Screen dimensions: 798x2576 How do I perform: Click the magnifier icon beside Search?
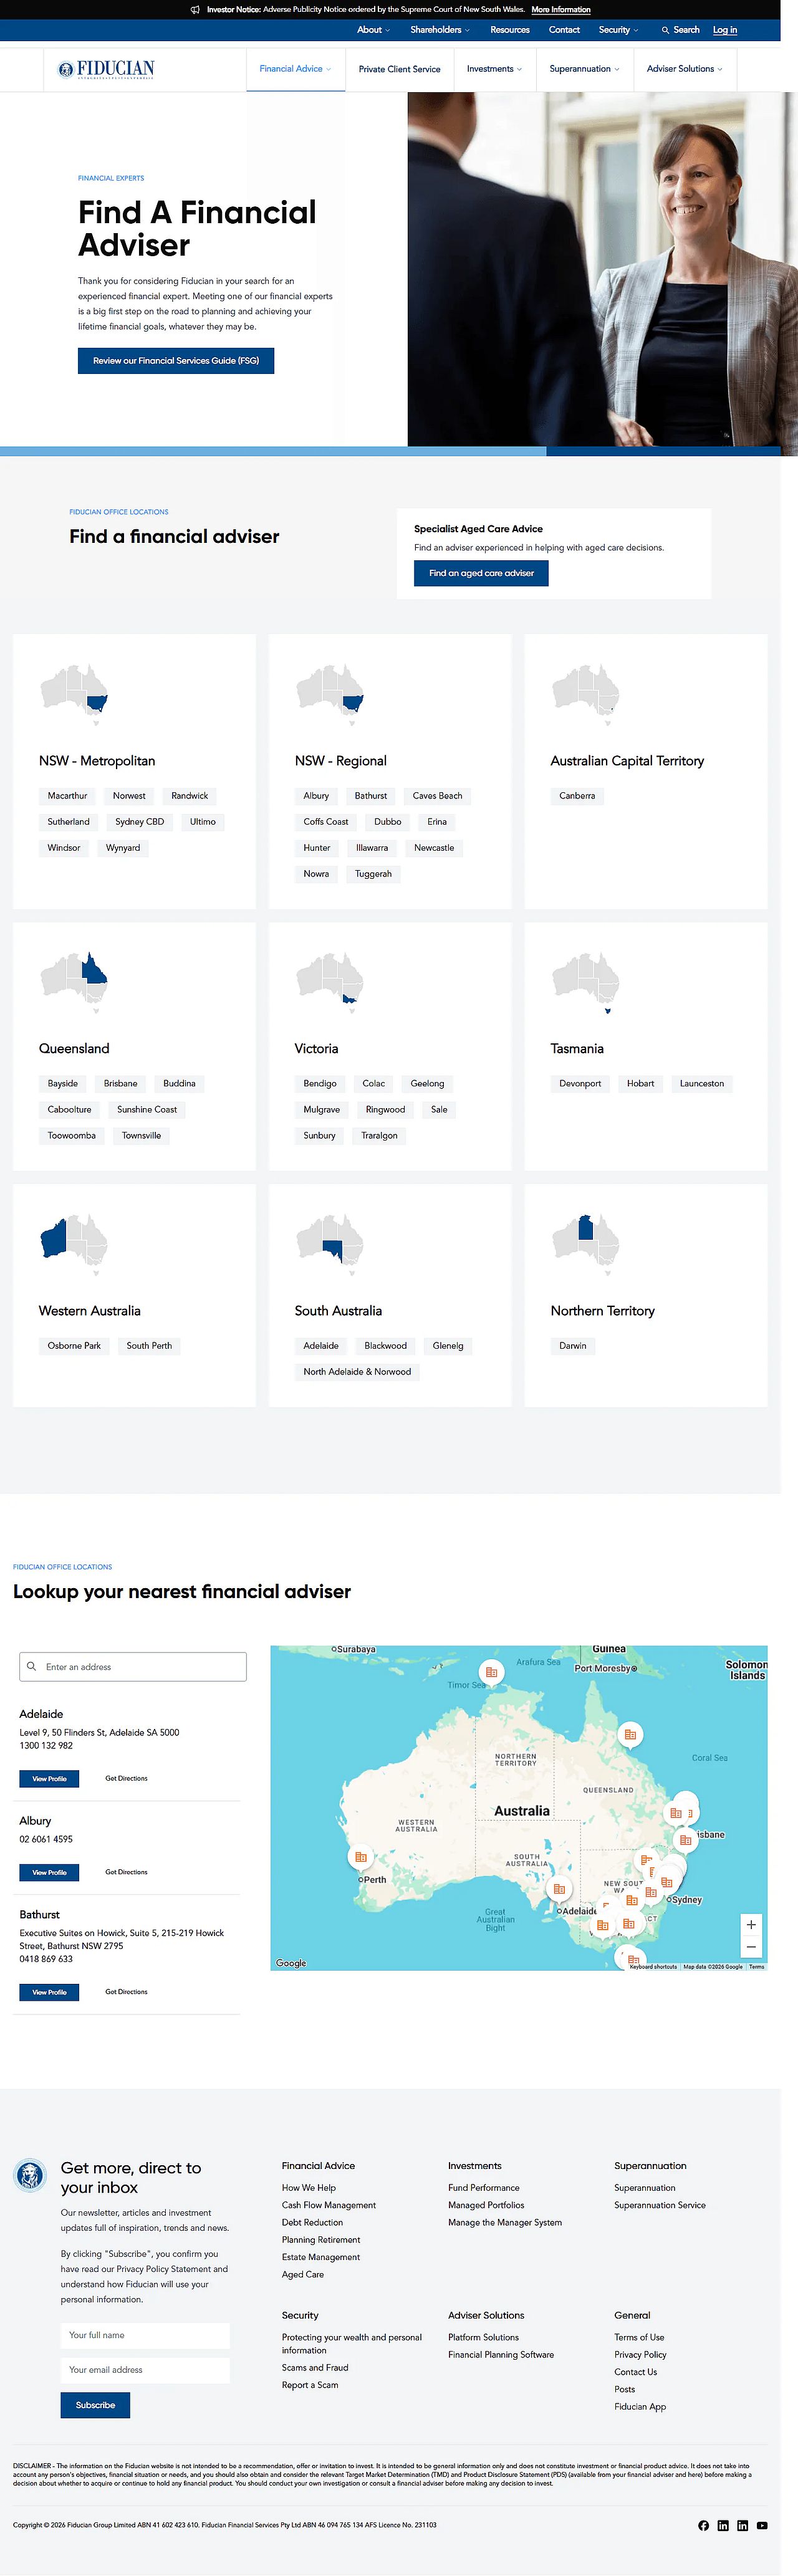click(x=665, y=30)
